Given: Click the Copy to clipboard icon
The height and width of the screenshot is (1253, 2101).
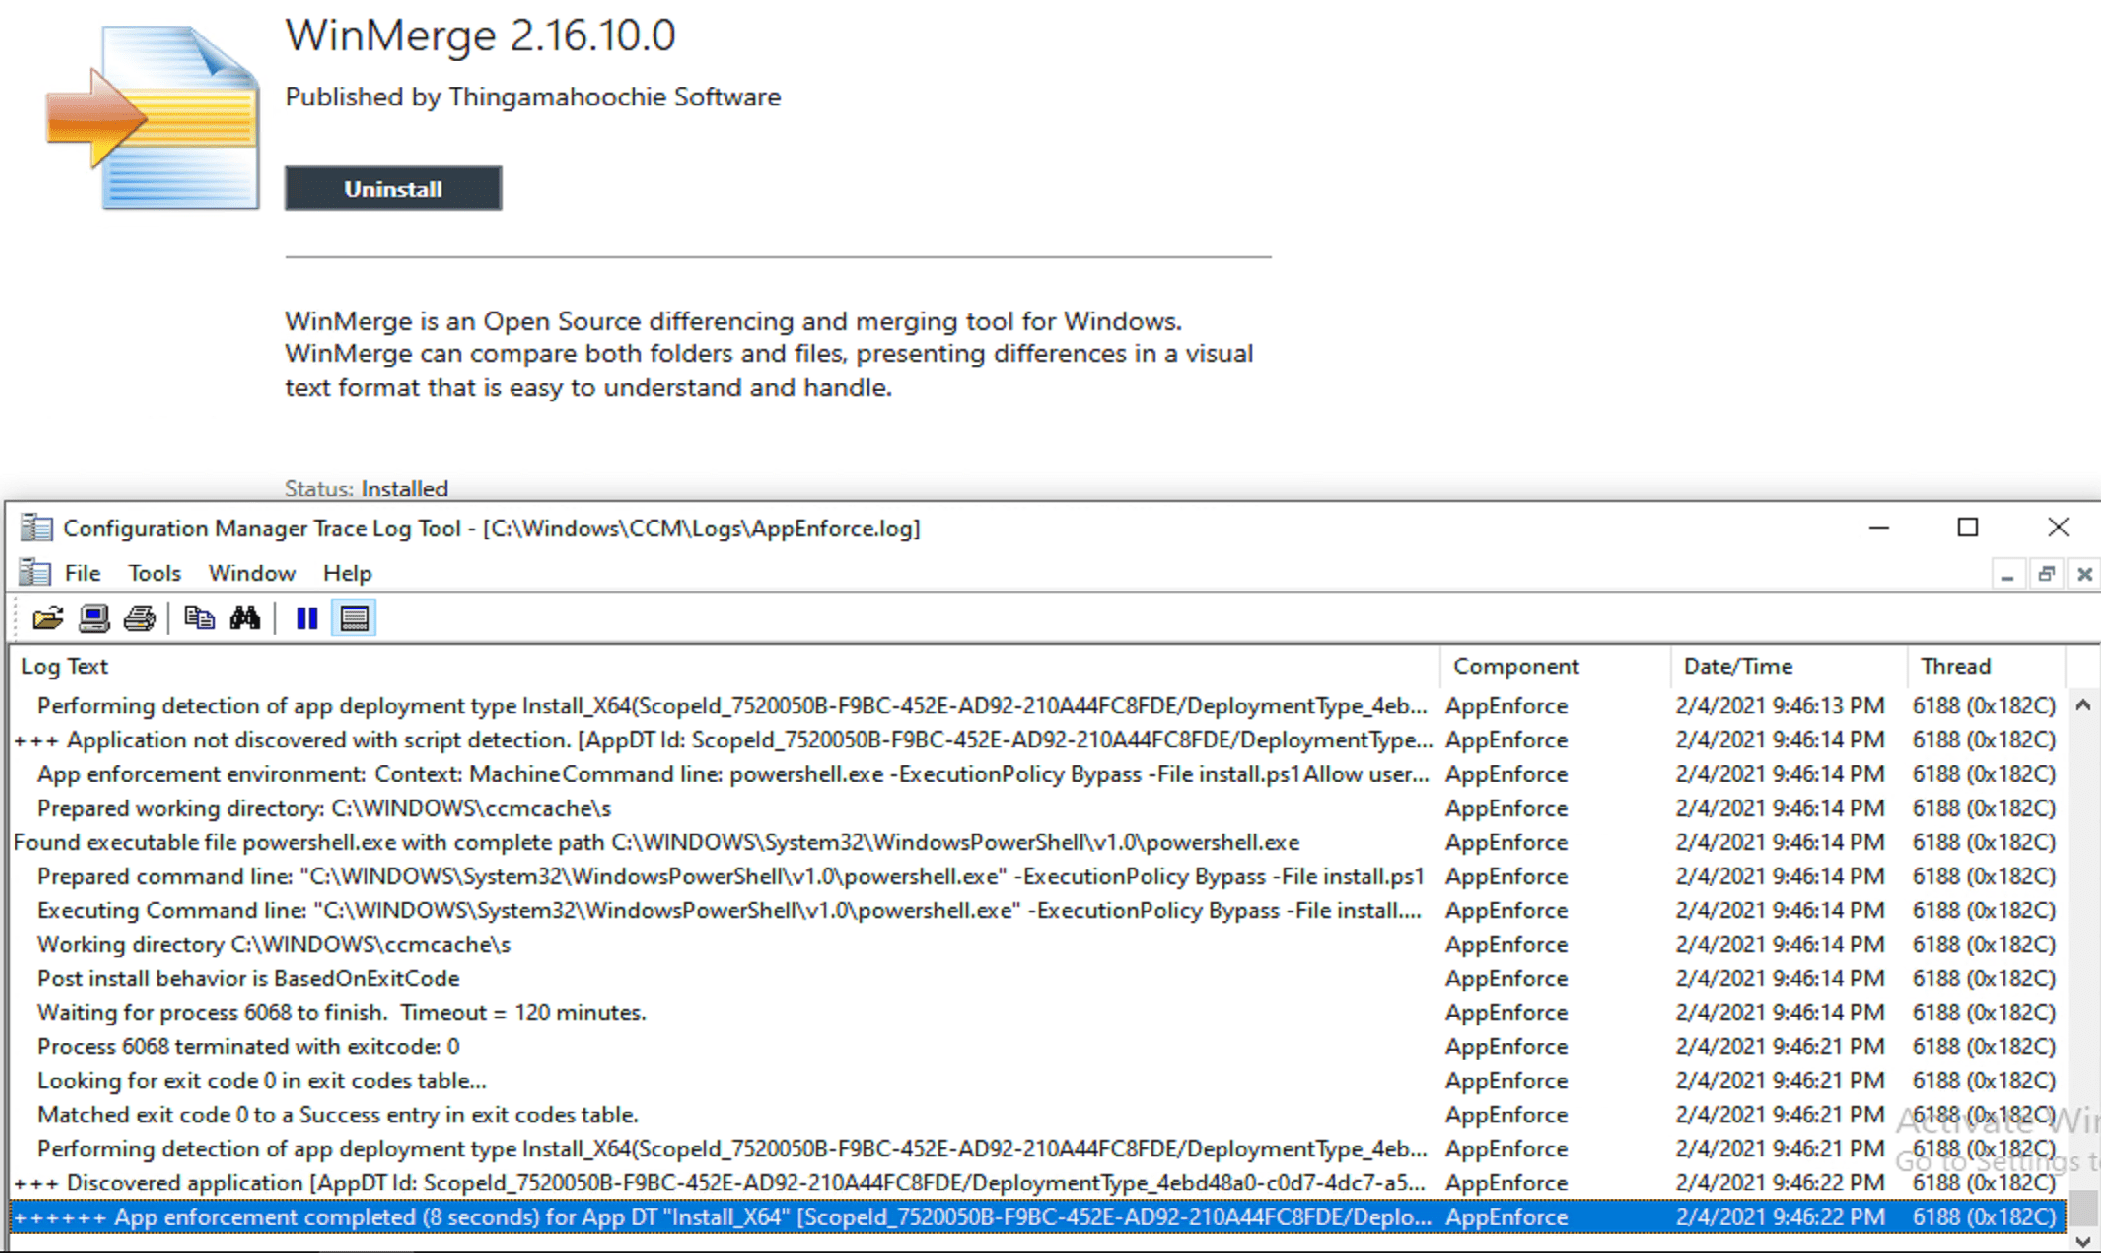Looking at the screenshot, I should (199, 618).
